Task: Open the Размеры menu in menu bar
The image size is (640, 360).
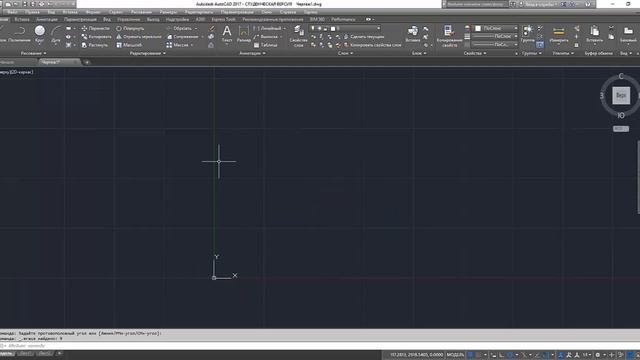Action: point(169,12)
